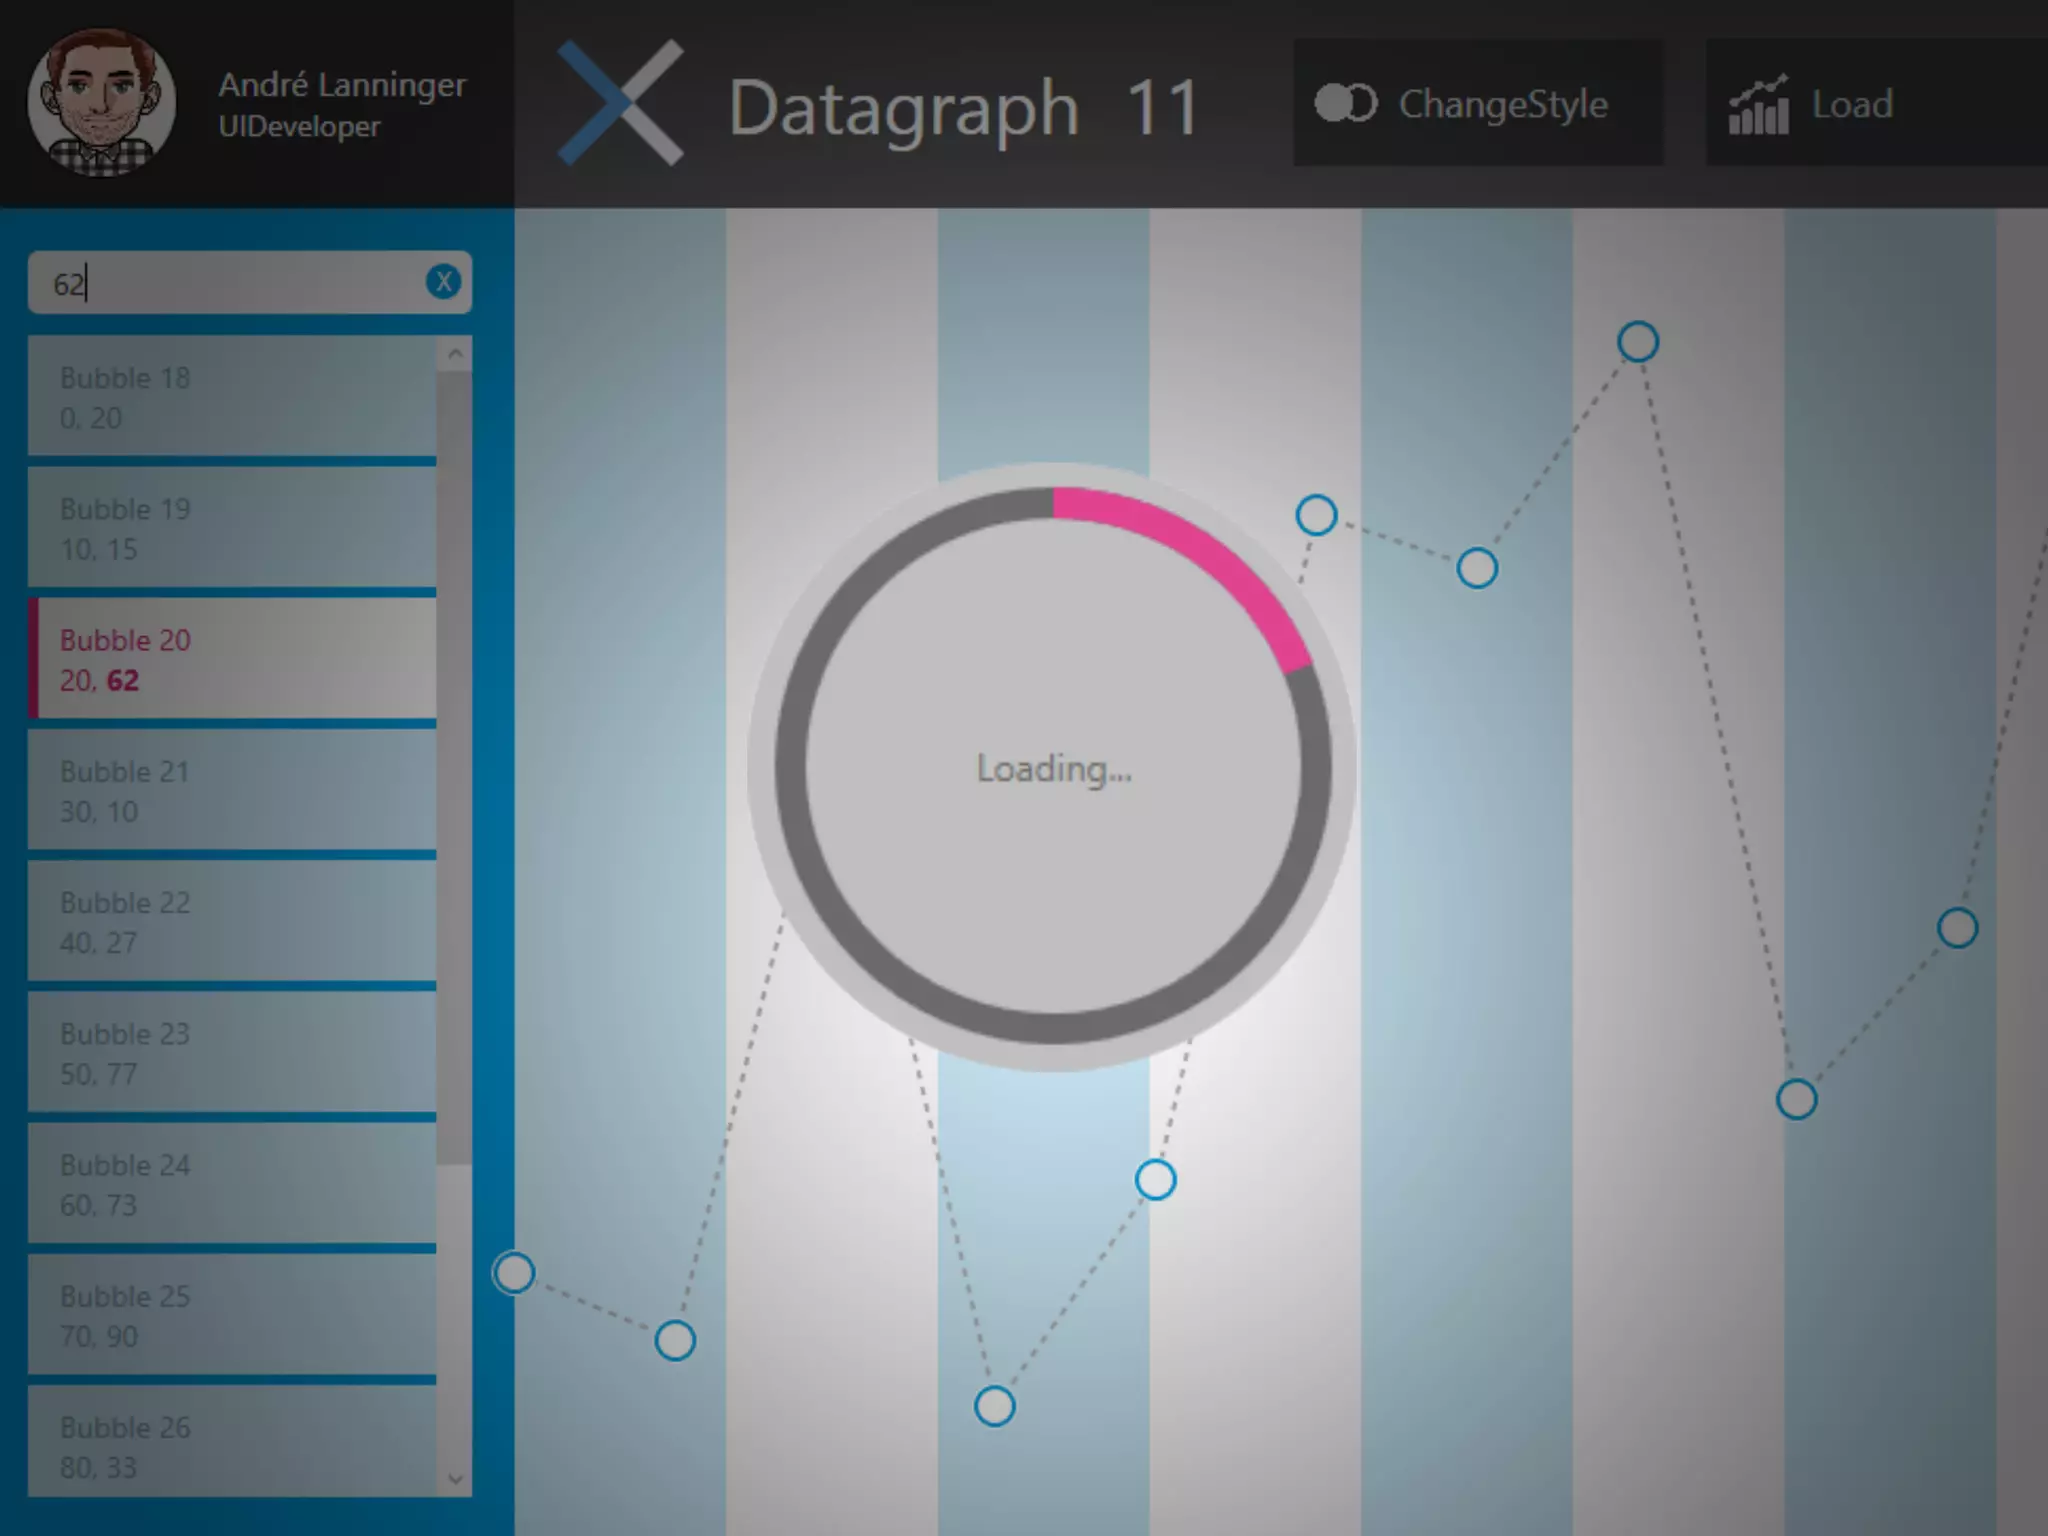The height and width of the screenshot is (1536, 2048).
Task: Click the topmost data point circle on graph
Action: coord(1637,342)
